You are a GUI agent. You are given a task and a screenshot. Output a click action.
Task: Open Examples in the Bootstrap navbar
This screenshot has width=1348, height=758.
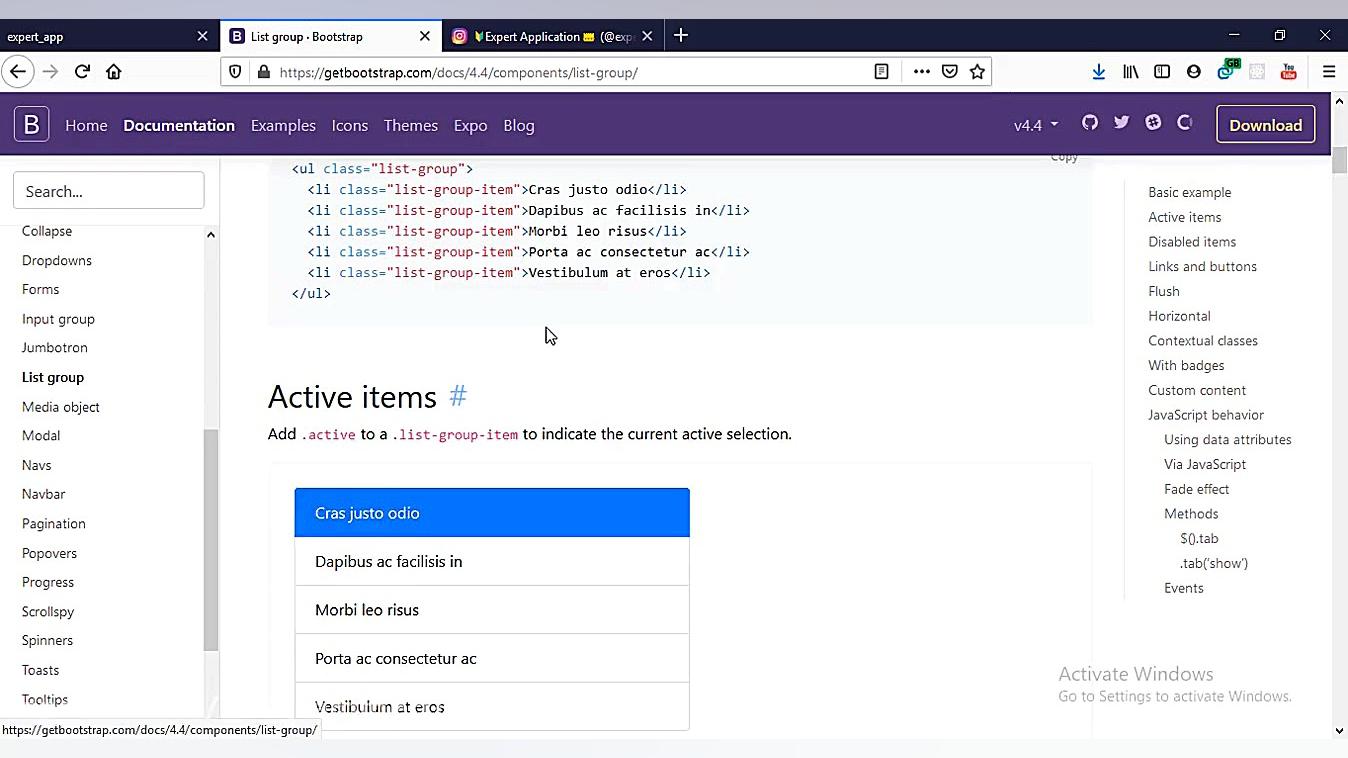tap(283, 126)
